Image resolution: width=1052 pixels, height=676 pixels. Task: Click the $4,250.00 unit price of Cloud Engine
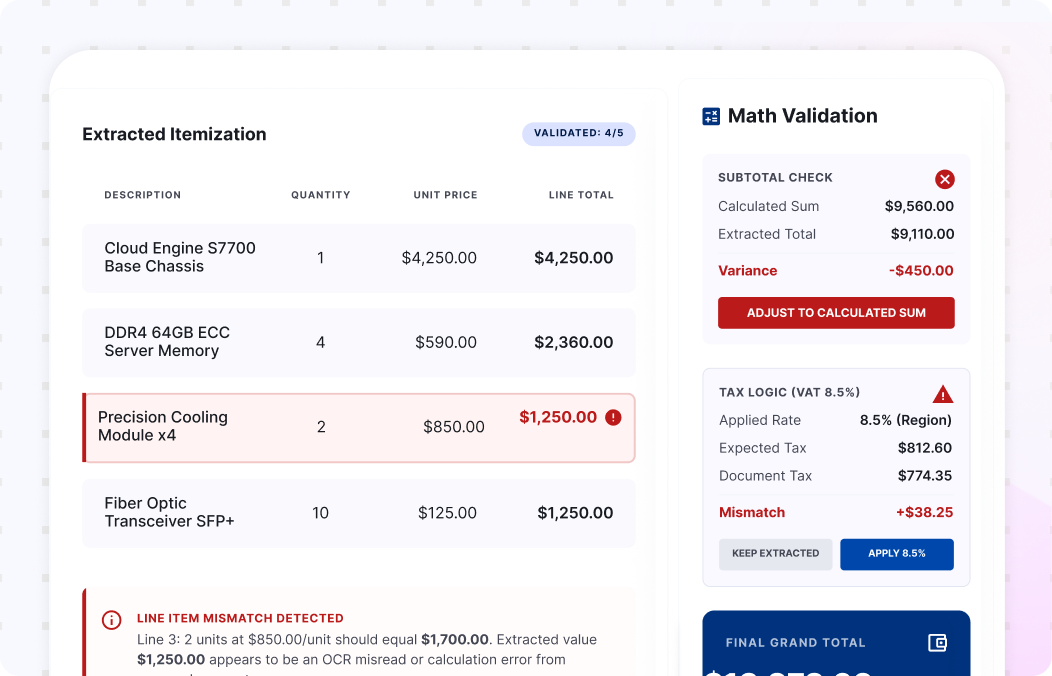(439, 258)
